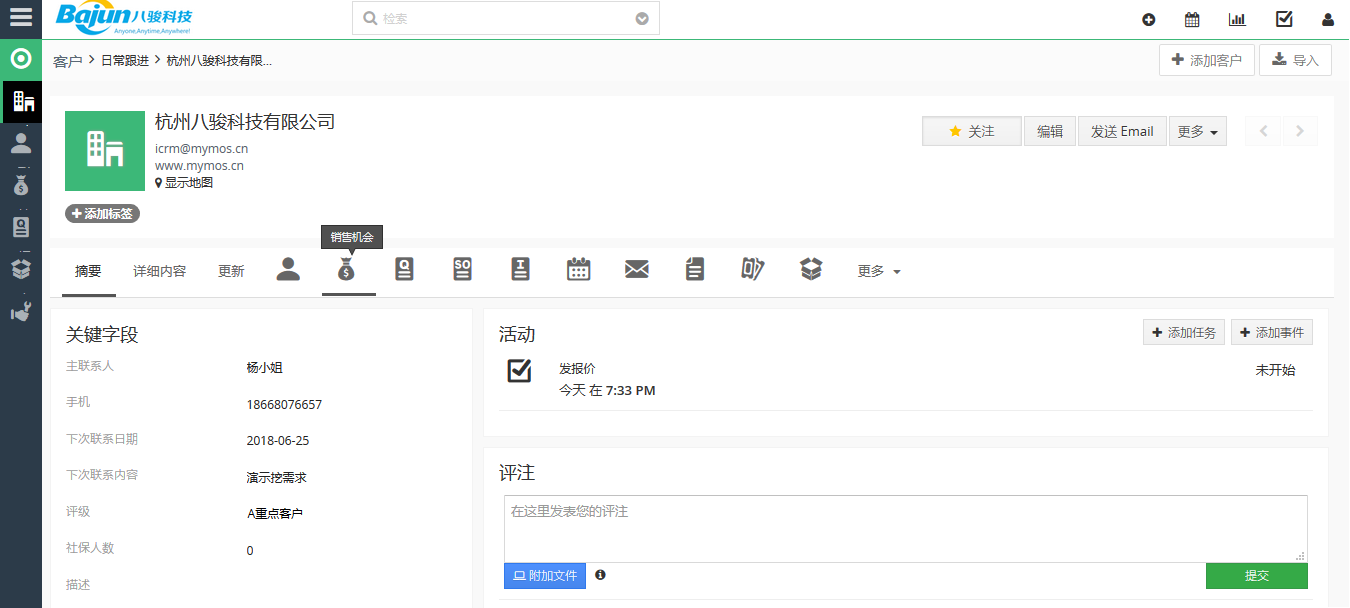Open the envelope emails tab icon
Image resolution: width=1350 pixels, height=608 pixels.
click(637, 269)
